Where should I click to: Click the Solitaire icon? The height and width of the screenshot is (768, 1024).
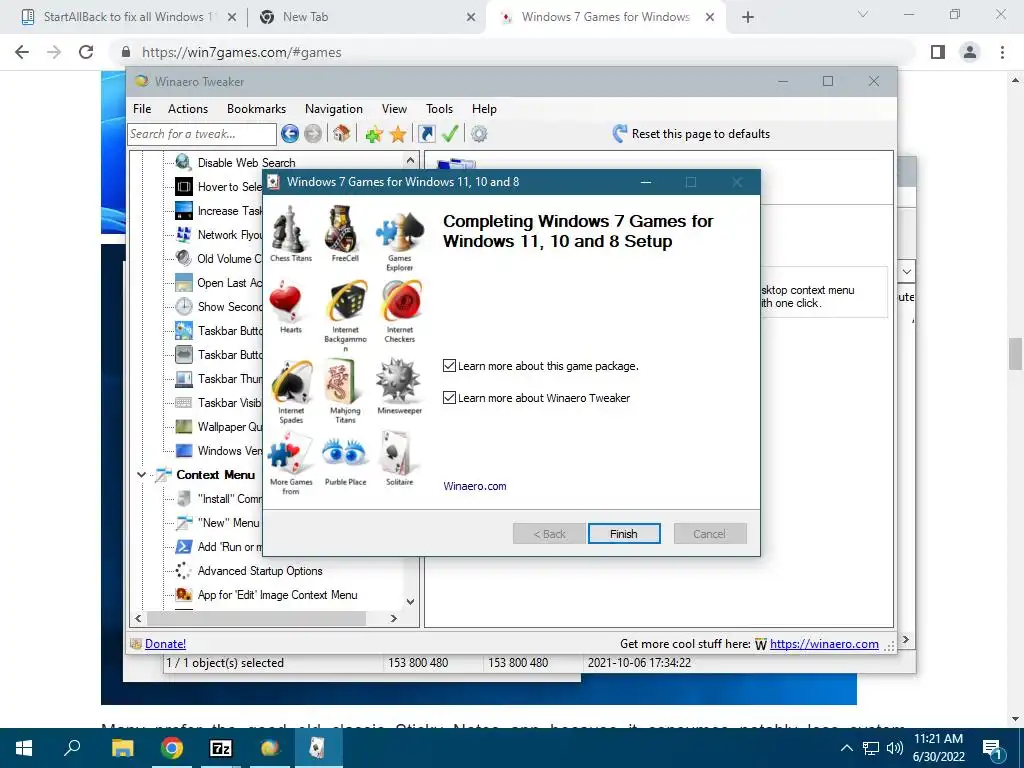(x=399, y=453)
